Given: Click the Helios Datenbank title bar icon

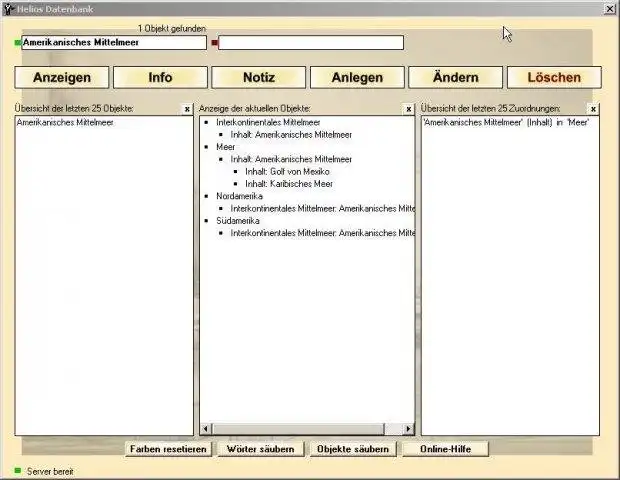Looking at the screenshot, I should coord(9,9).
